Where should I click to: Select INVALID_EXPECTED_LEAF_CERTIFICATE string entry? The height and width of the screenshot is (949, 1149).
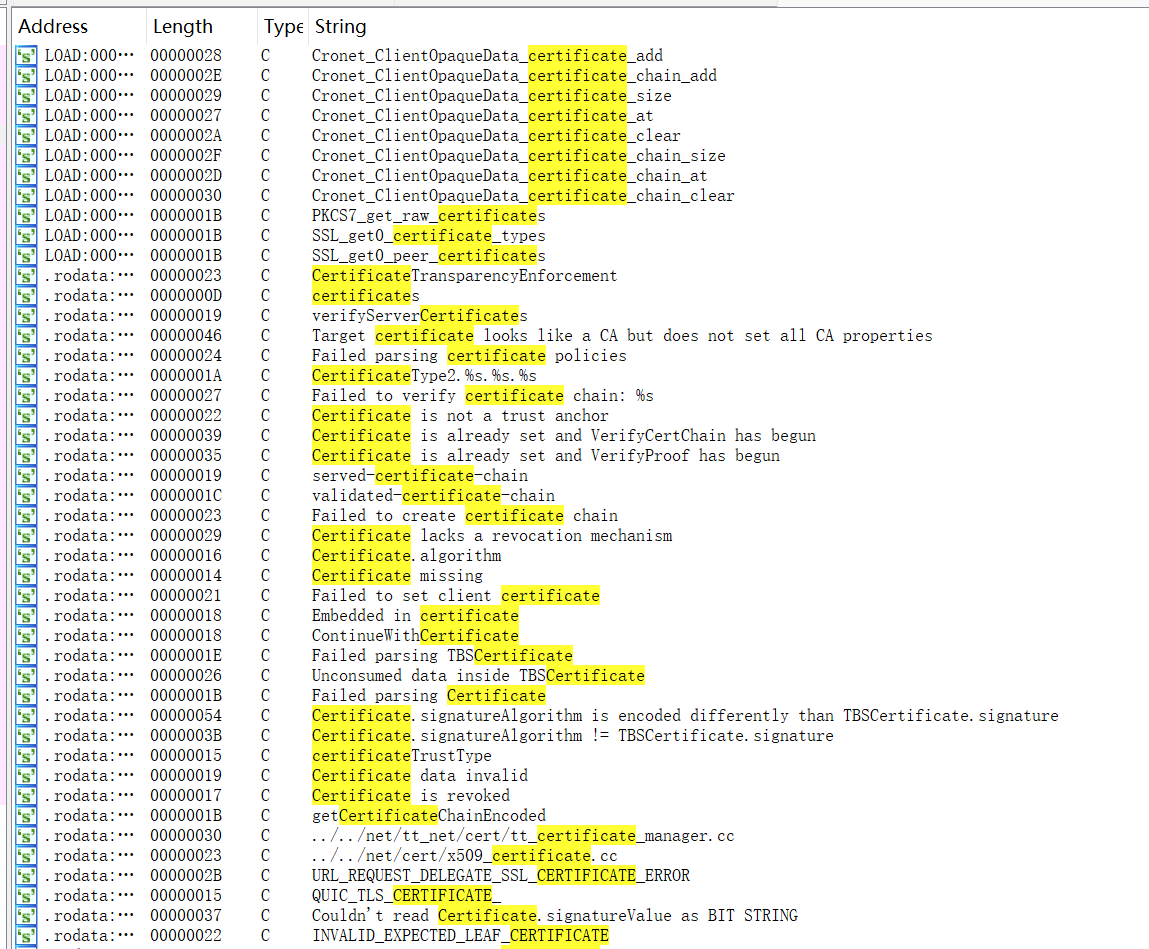click(x=459, y=936)
